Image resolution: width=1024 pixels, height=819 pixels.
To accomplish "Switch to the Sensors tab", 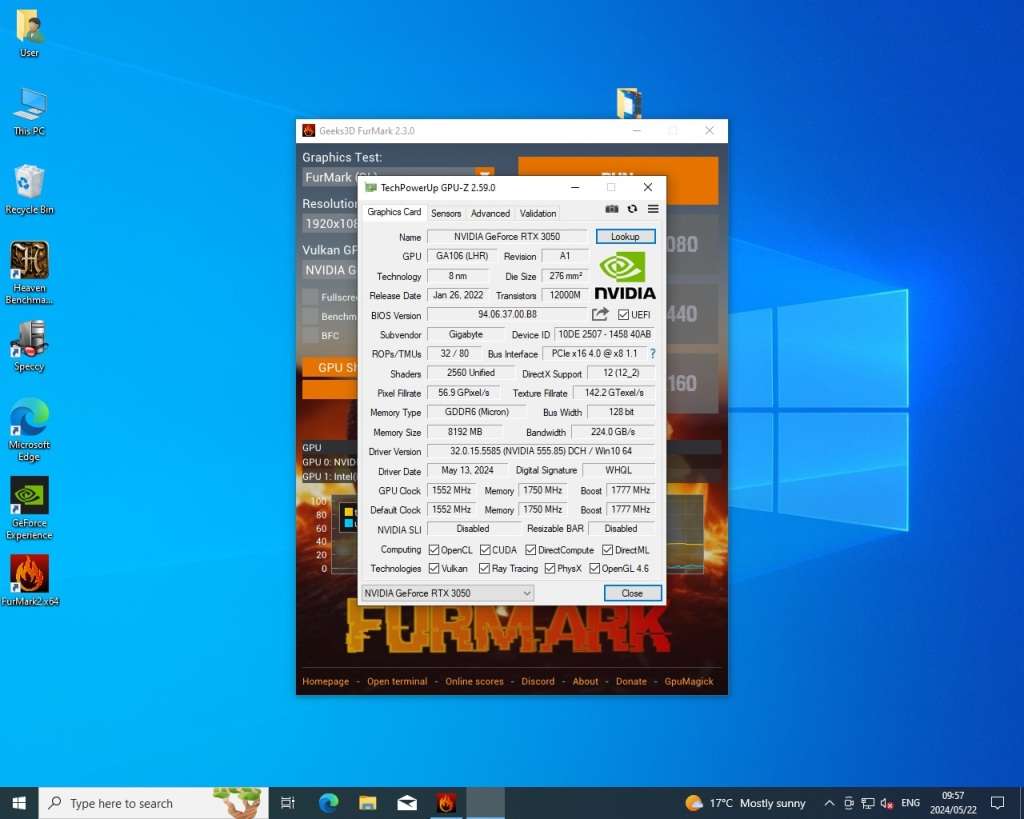I will point(446,213).
